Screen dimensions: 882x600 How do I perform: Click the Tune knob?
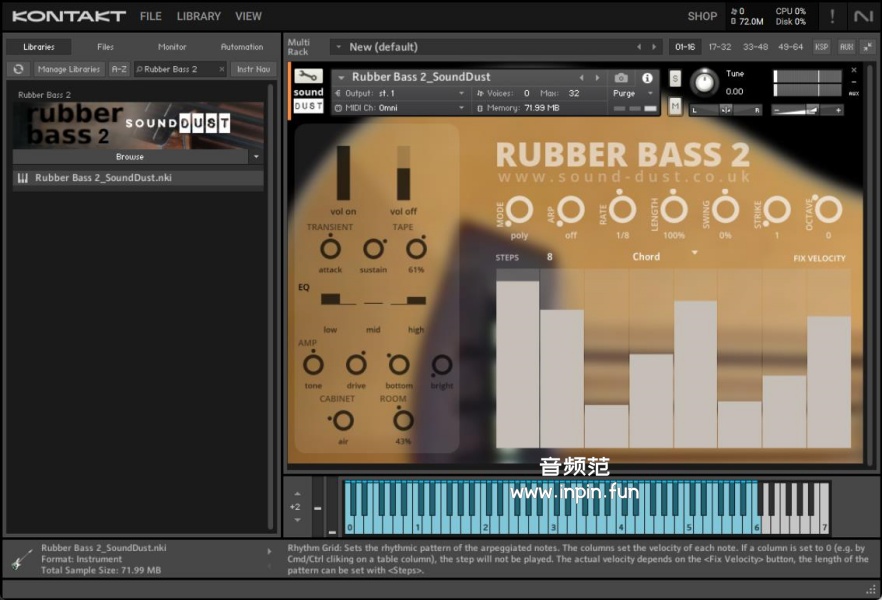tap(705, 82)
